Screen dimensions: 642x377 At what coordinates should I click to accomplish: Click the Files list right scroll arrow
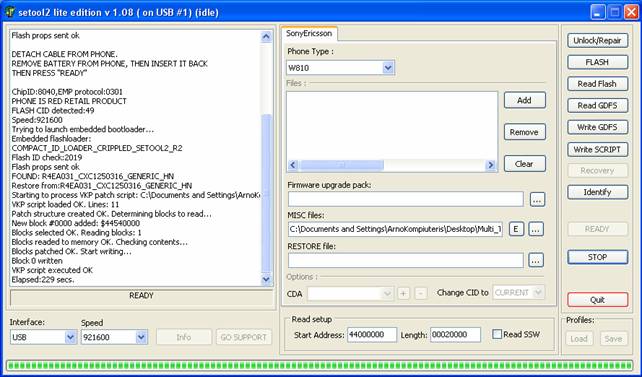coord(490,165)
